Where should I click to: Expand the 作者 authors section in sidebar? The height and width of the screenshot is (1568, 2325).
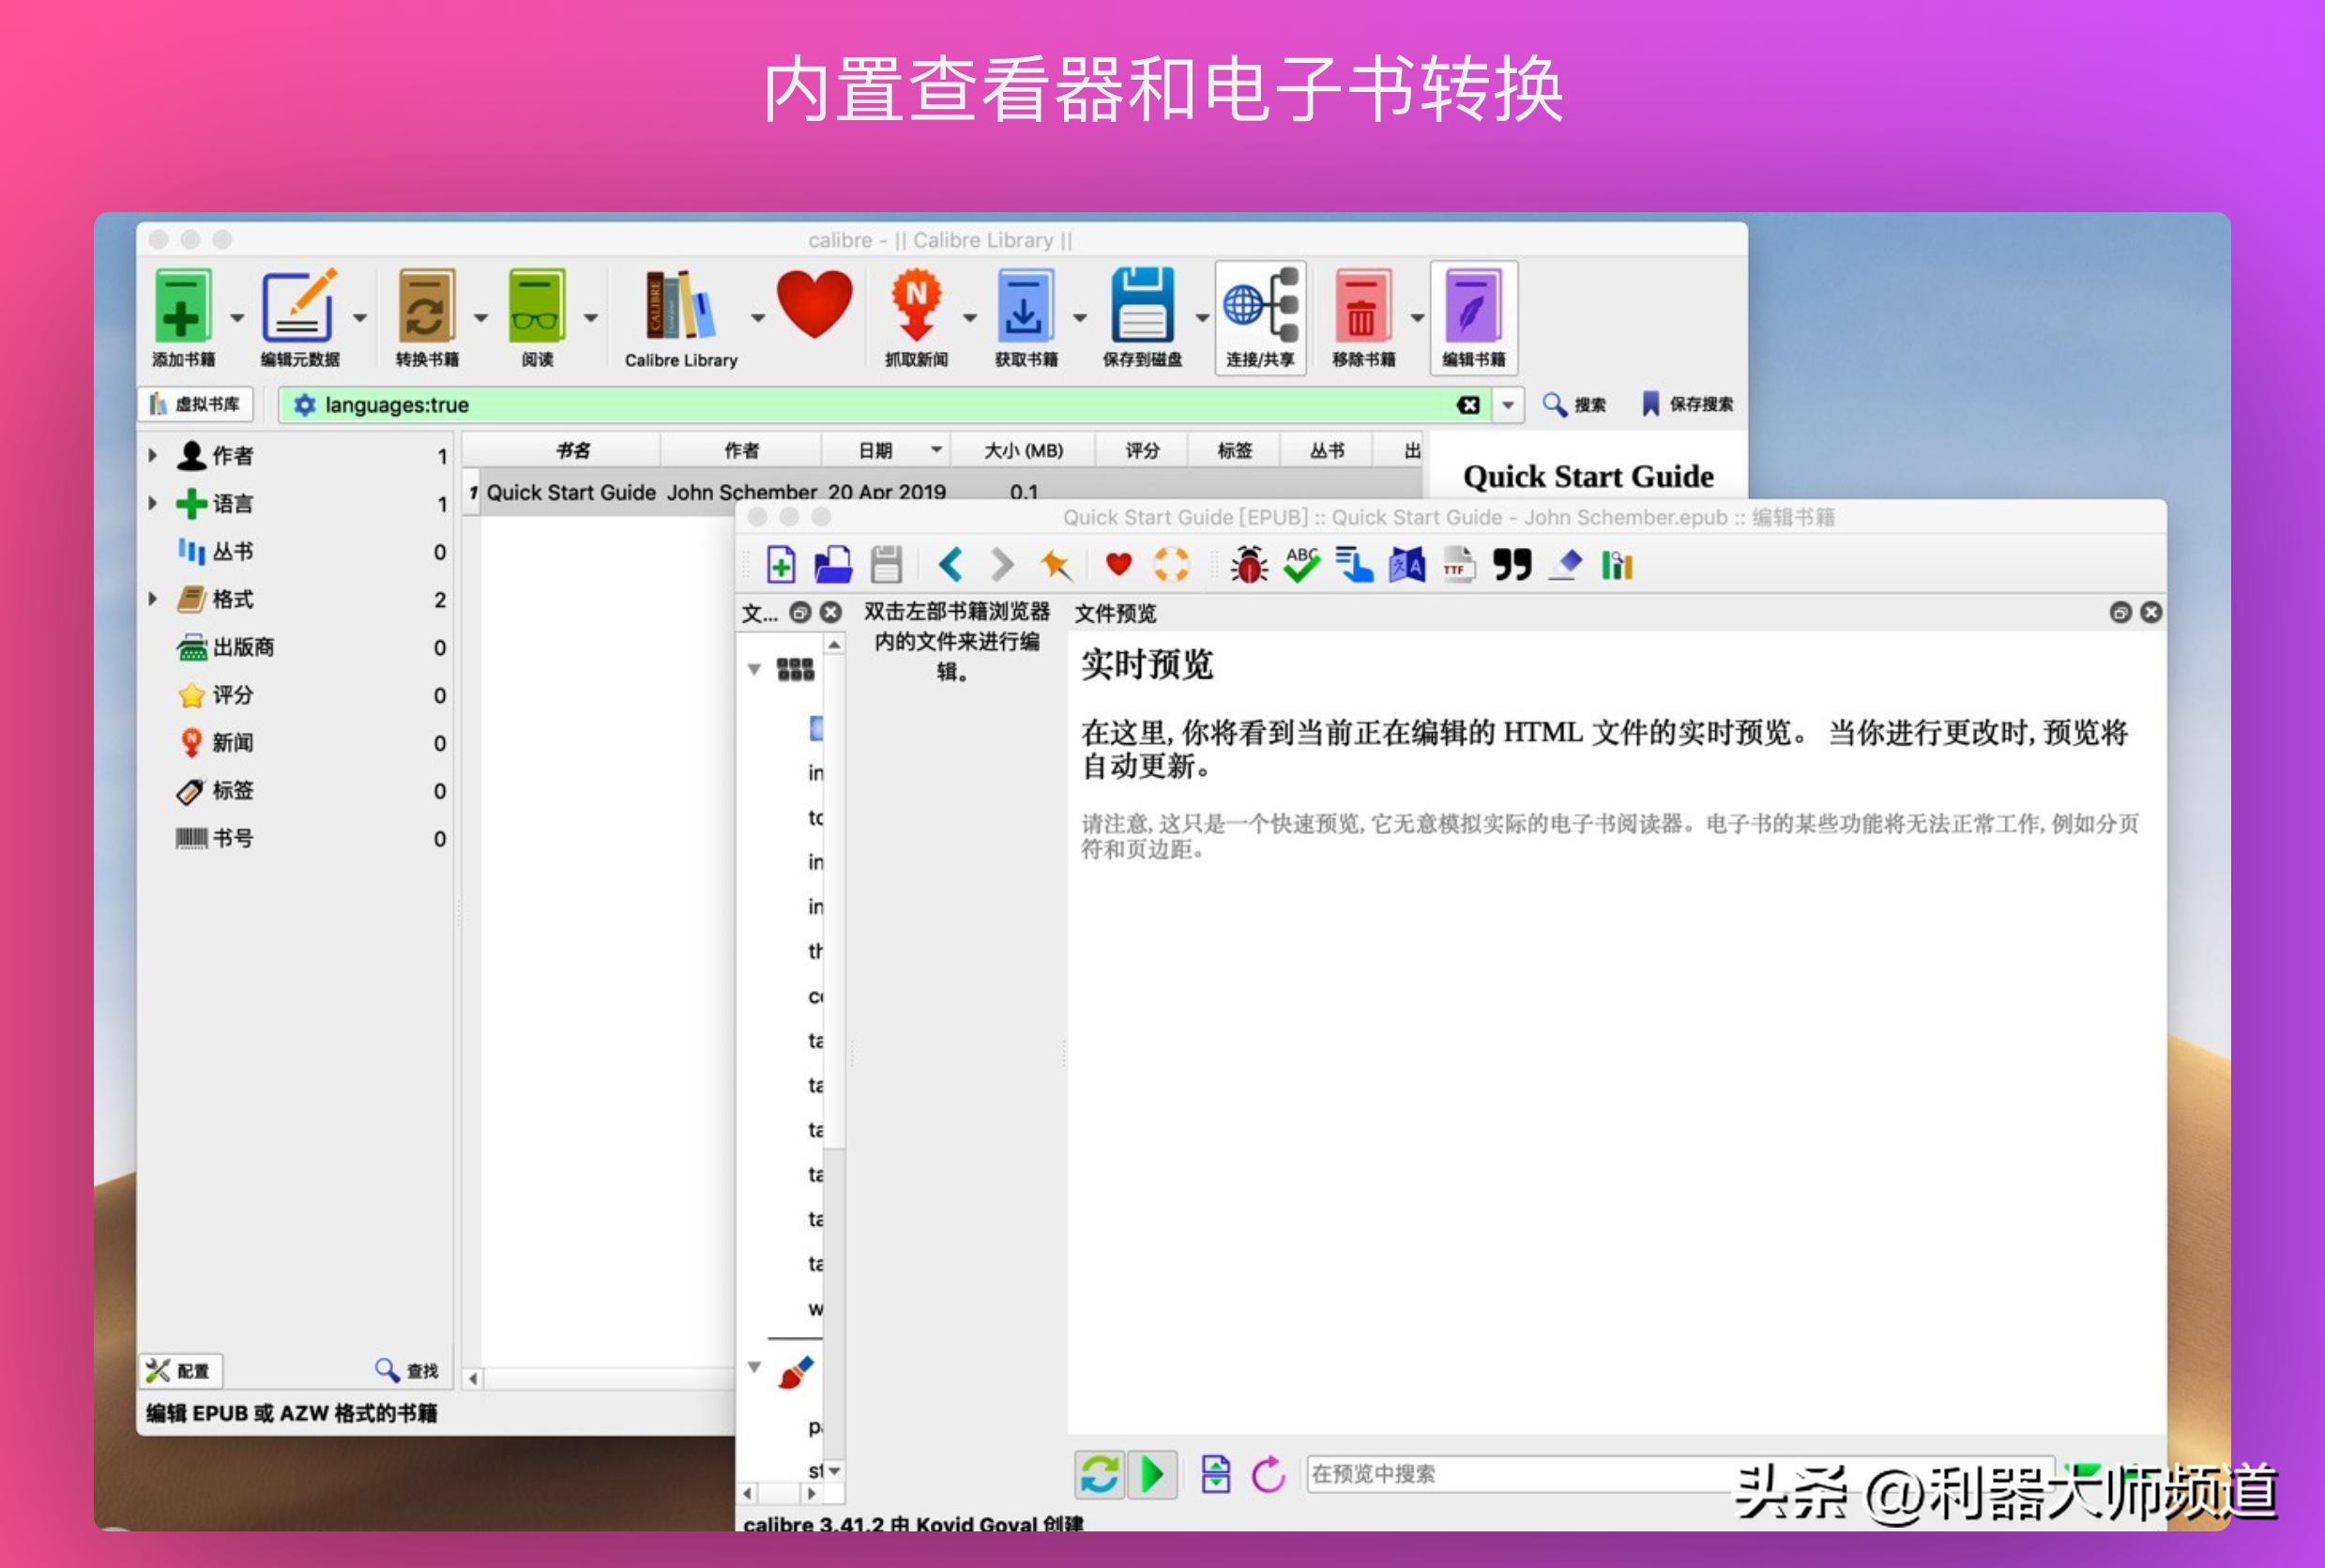154,455
